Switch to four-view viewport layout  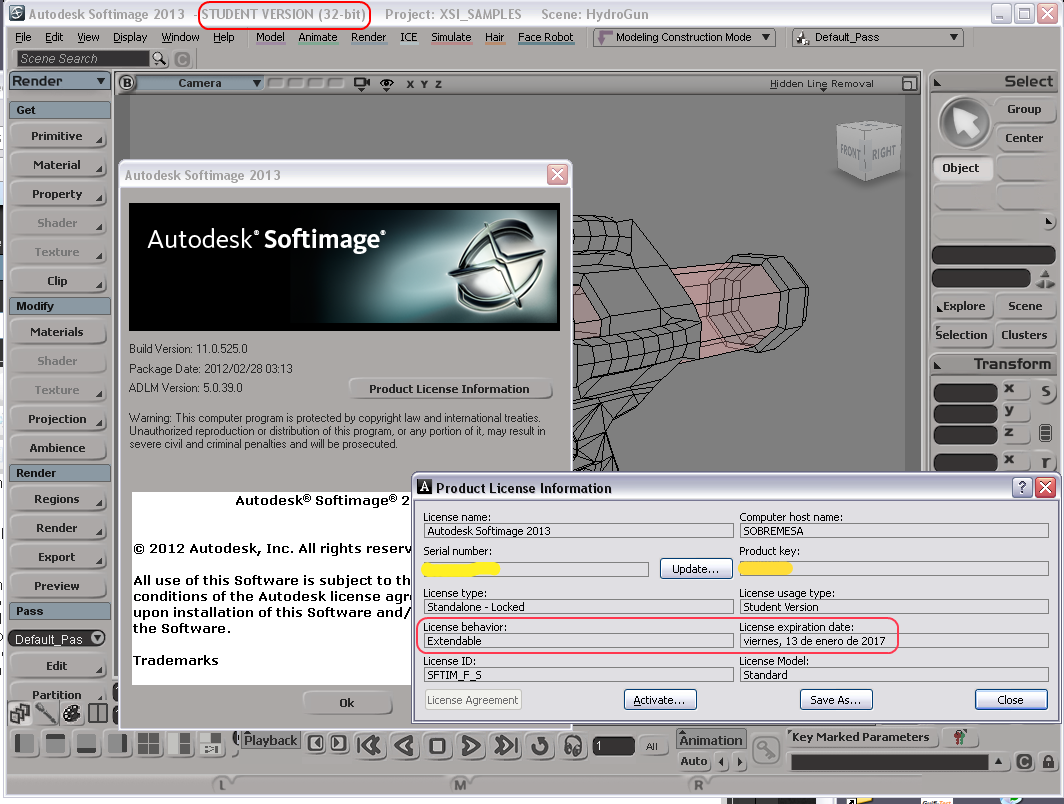pos(149,744)
